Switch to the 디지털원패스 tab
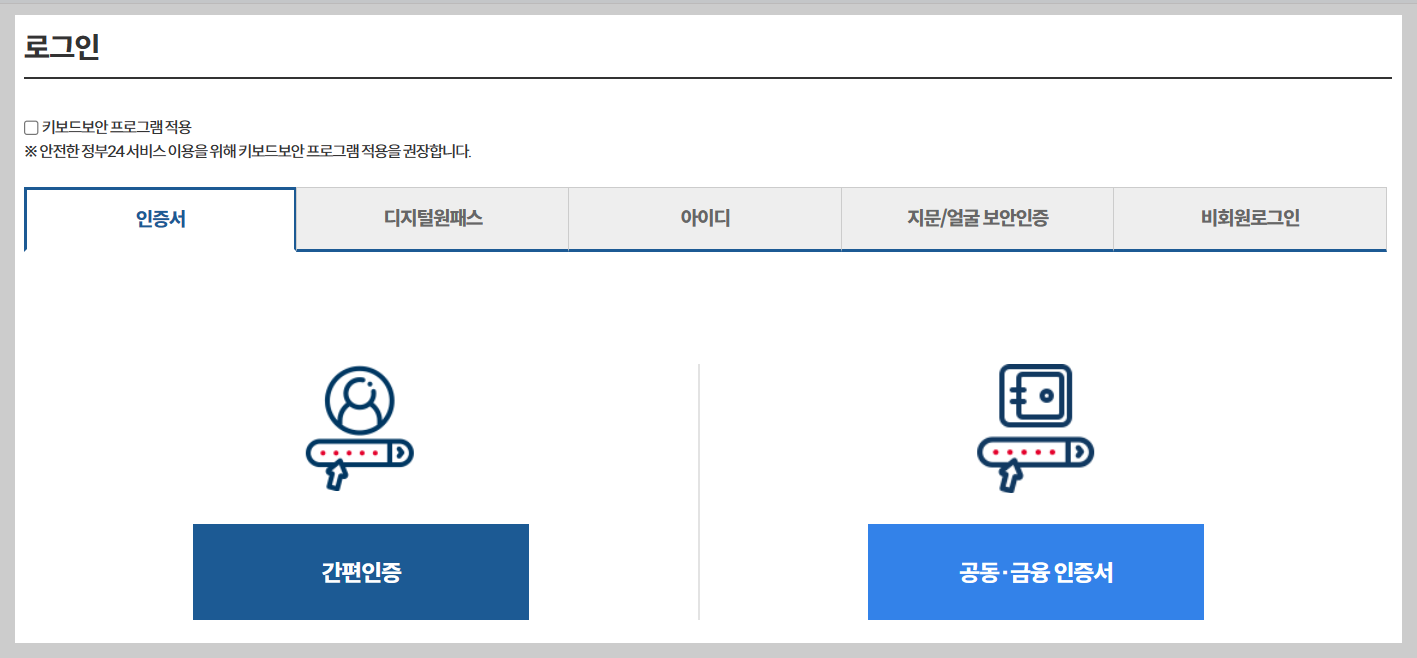This screenshot has width=1417, height=658. click(x=433, y=218)
